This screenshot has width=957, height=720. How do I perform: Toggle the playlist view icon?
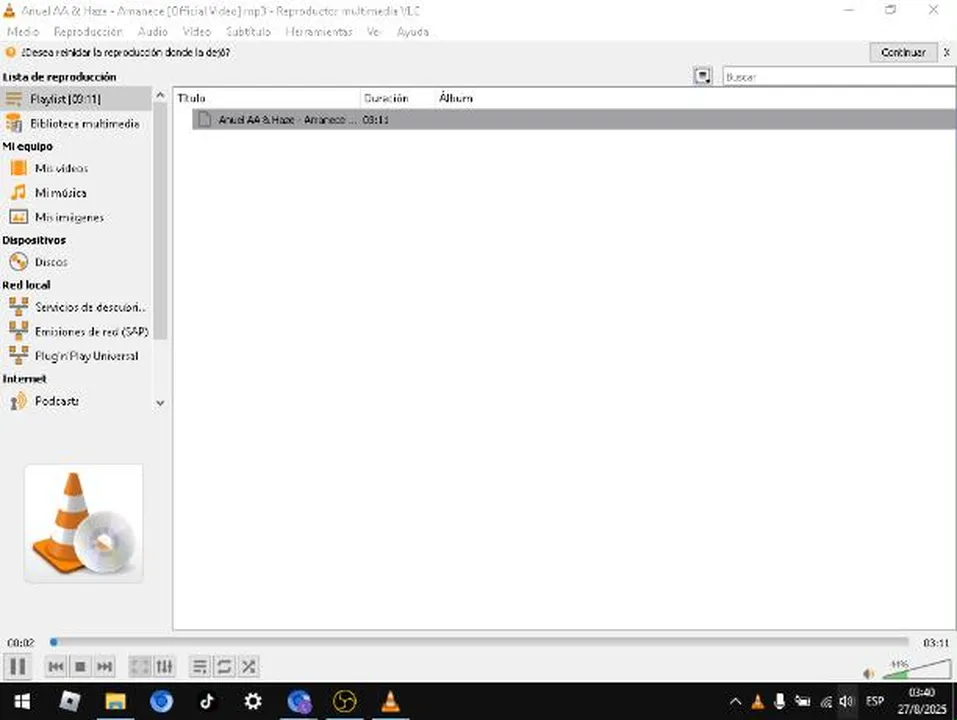point(200,666)
